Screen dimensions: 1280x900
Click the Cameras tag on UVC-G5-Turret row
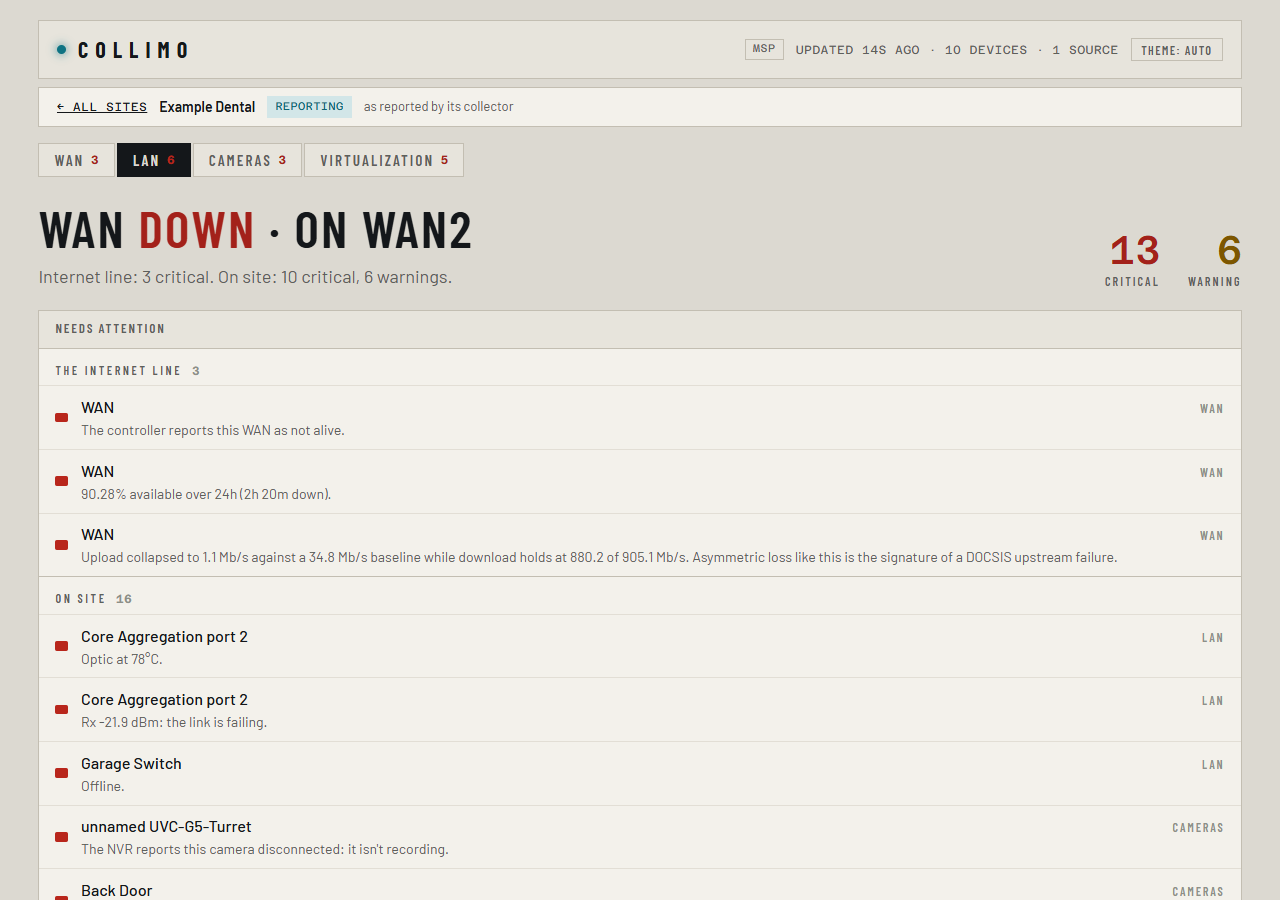(x=1198, y=828)
